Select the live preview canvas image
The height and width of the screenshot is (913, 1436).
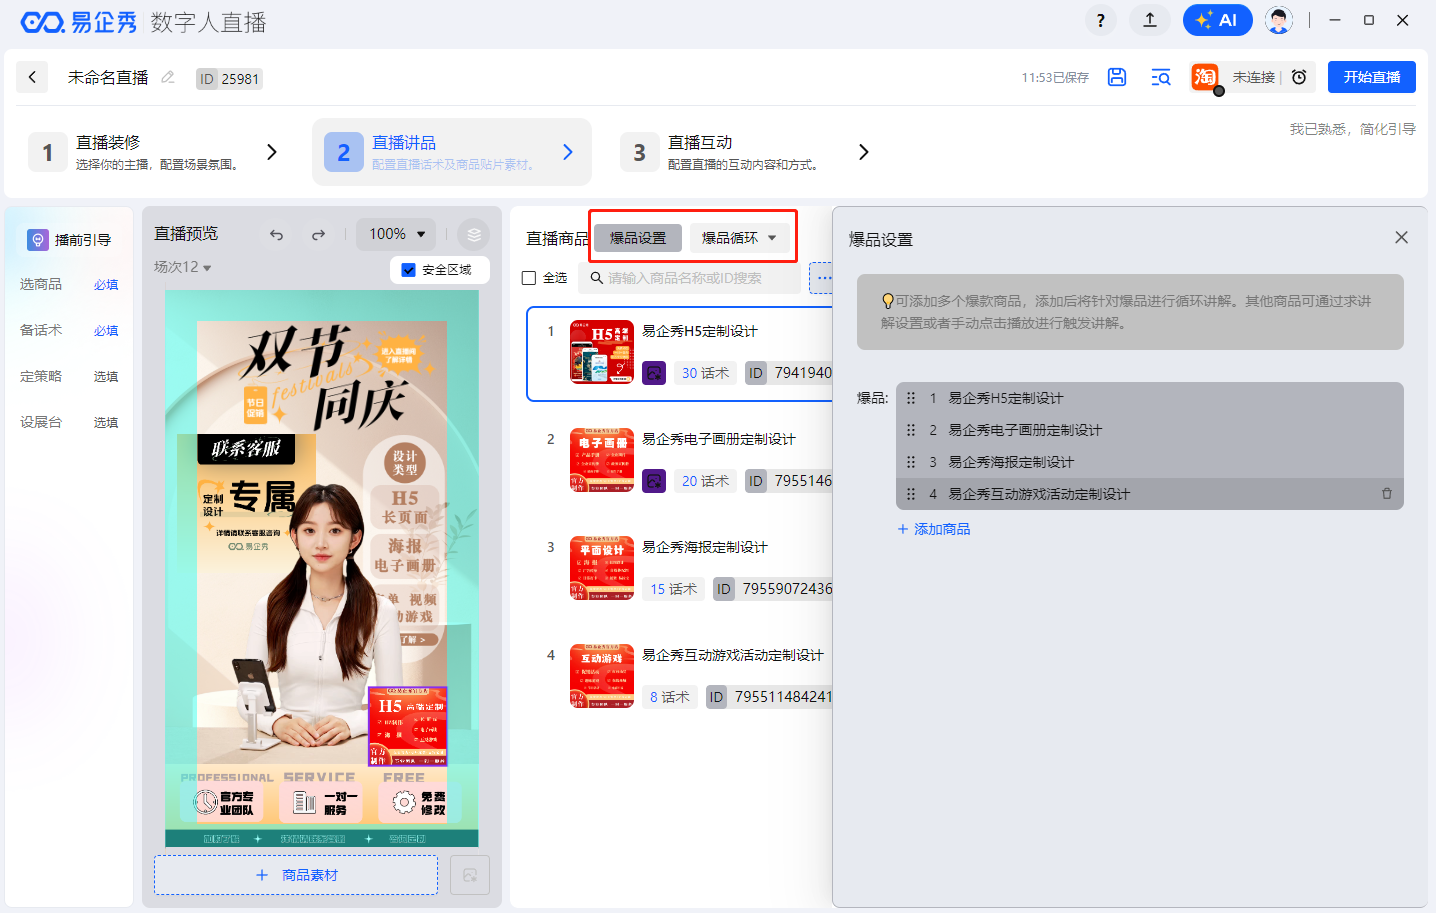(x=322, y=568)
